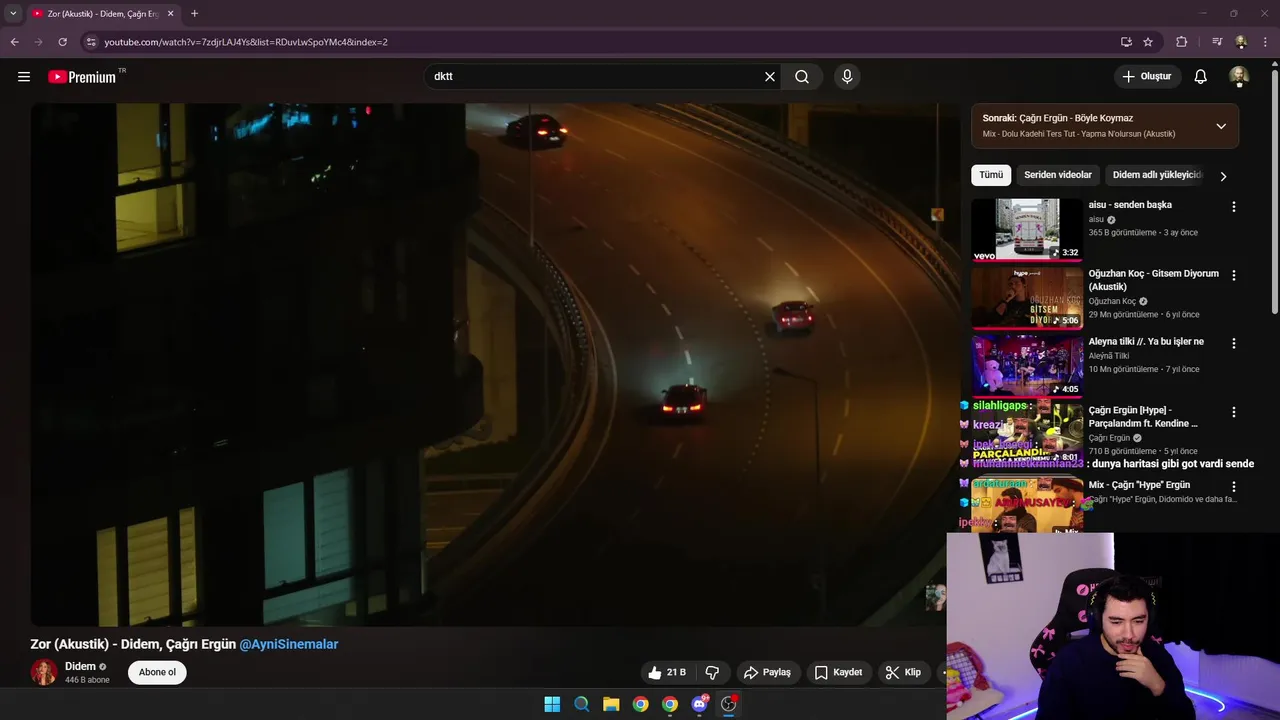
Task: Open the Didem channel avatar
Action: [x=44, y=672]
